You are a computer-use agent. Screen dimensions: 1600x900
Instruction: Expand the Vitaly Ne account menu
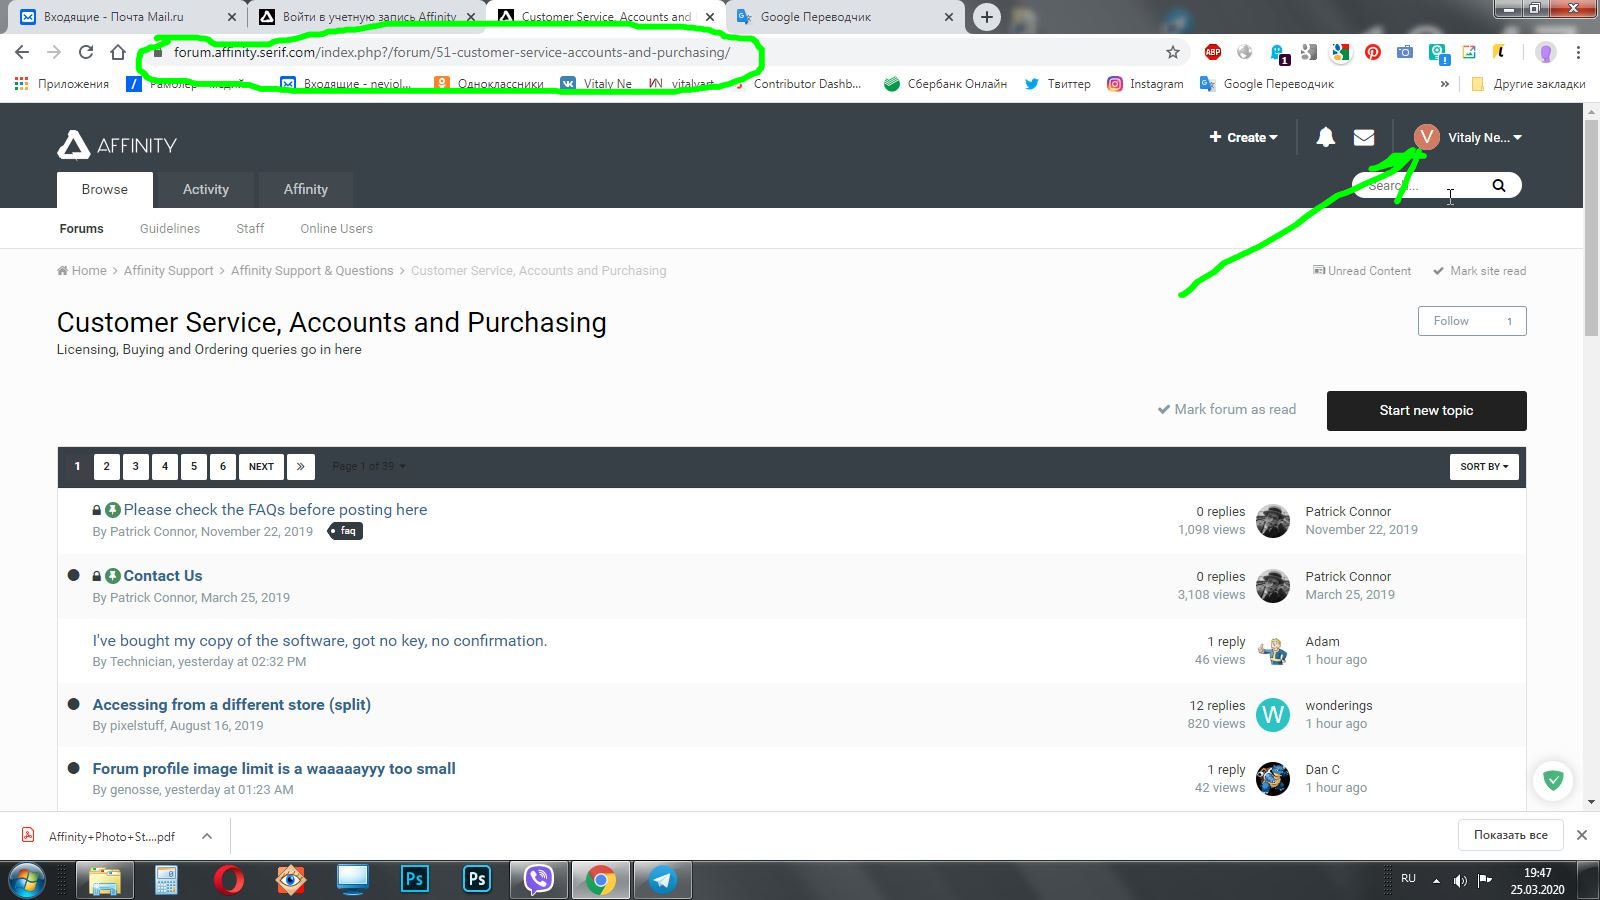point(1484,137)
